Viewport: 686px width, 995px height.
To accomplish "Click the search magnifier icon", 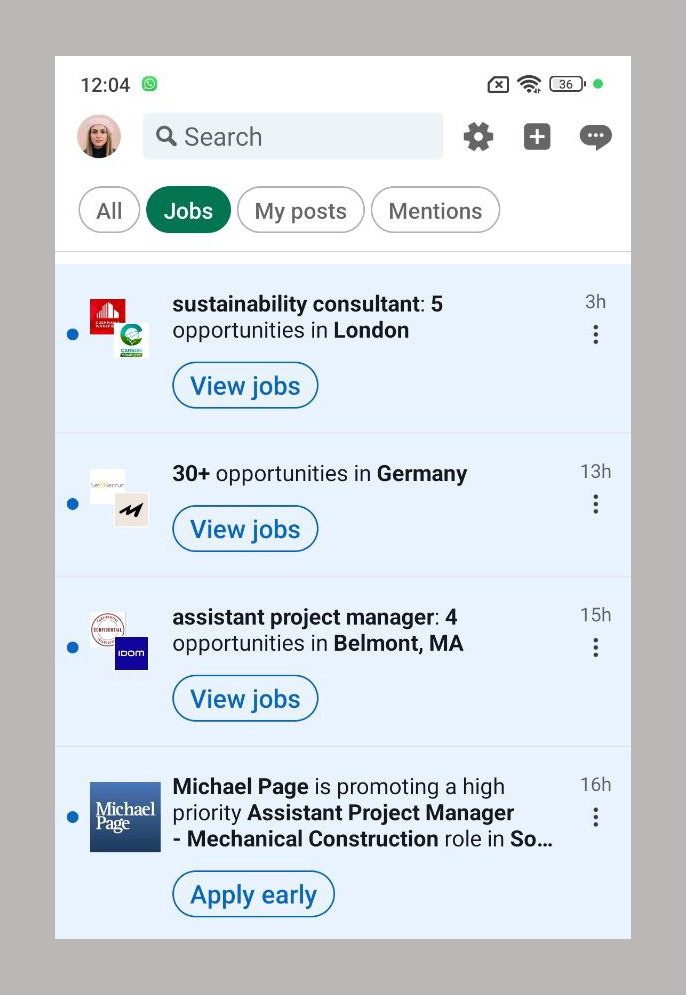I will [x=167, y=136].
